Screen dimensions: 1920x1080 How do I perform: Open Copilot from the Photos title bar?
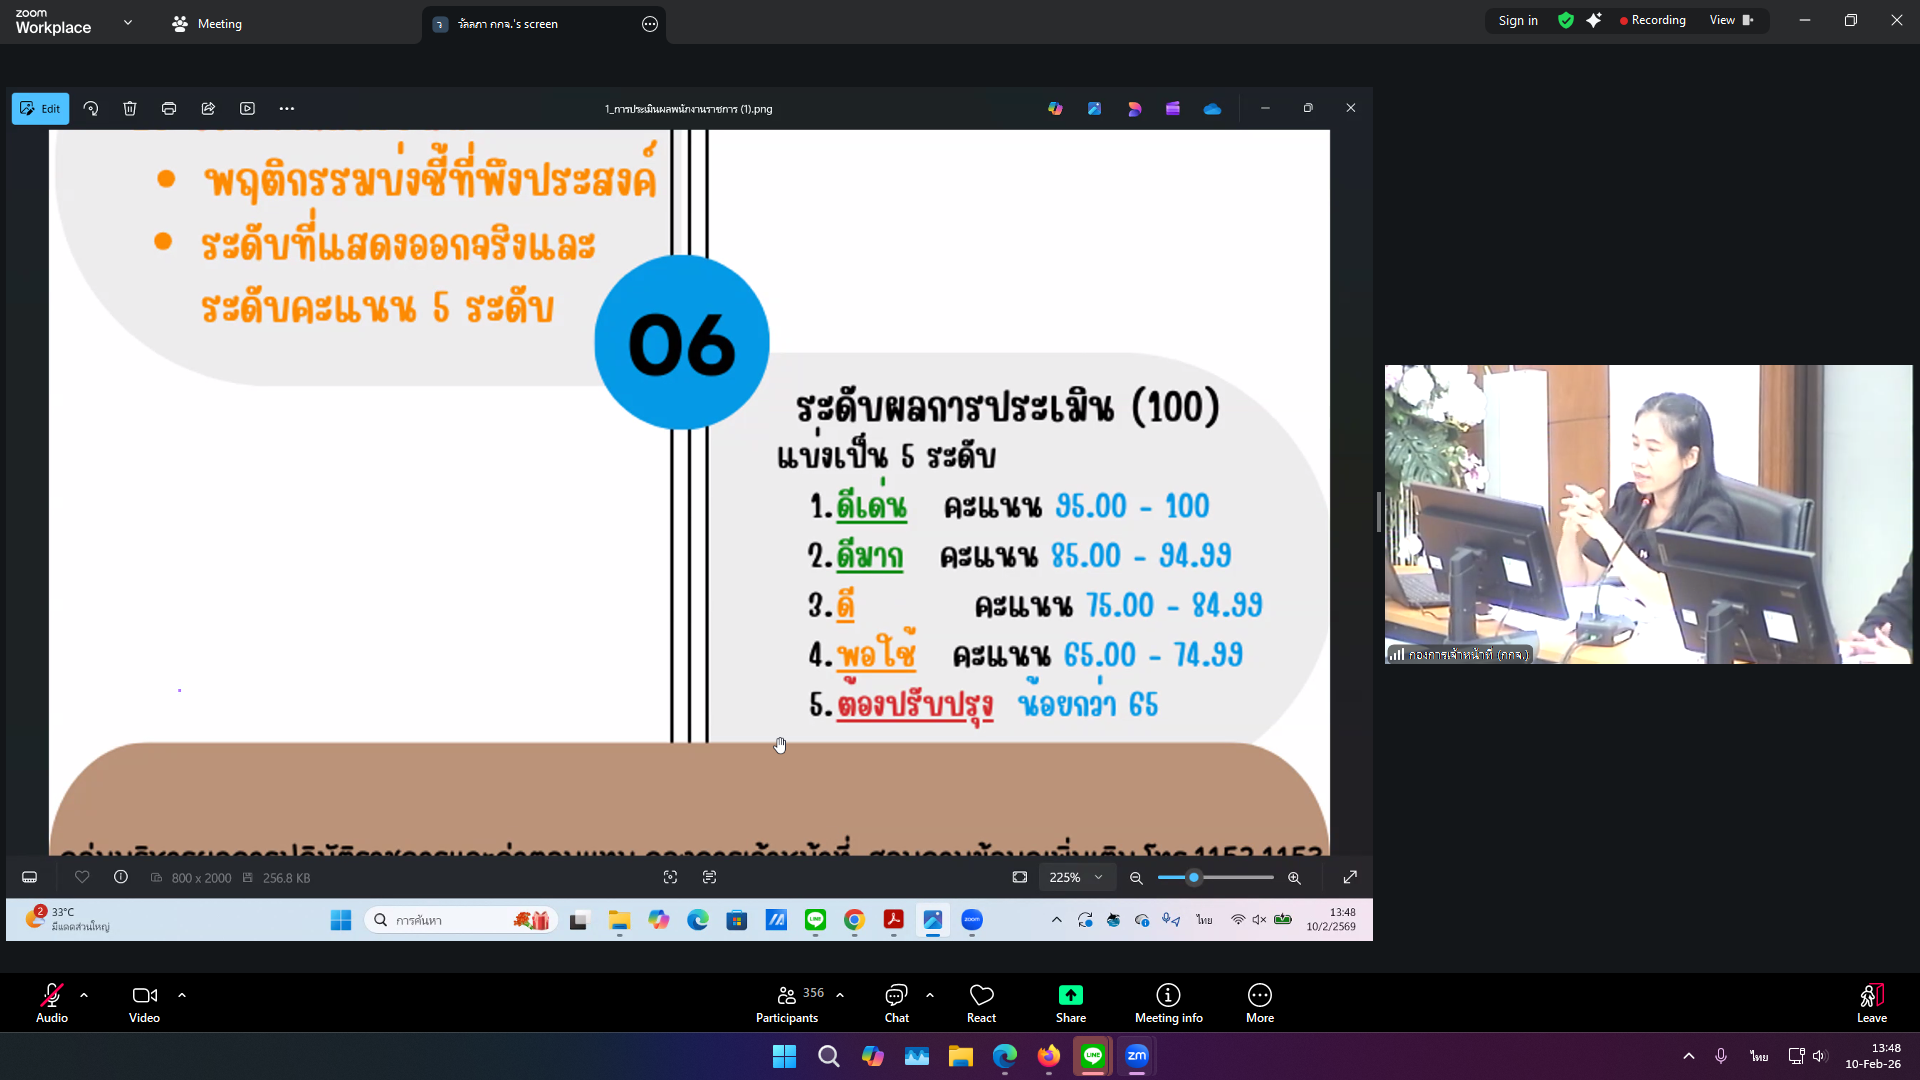[x=1055, y=108]
